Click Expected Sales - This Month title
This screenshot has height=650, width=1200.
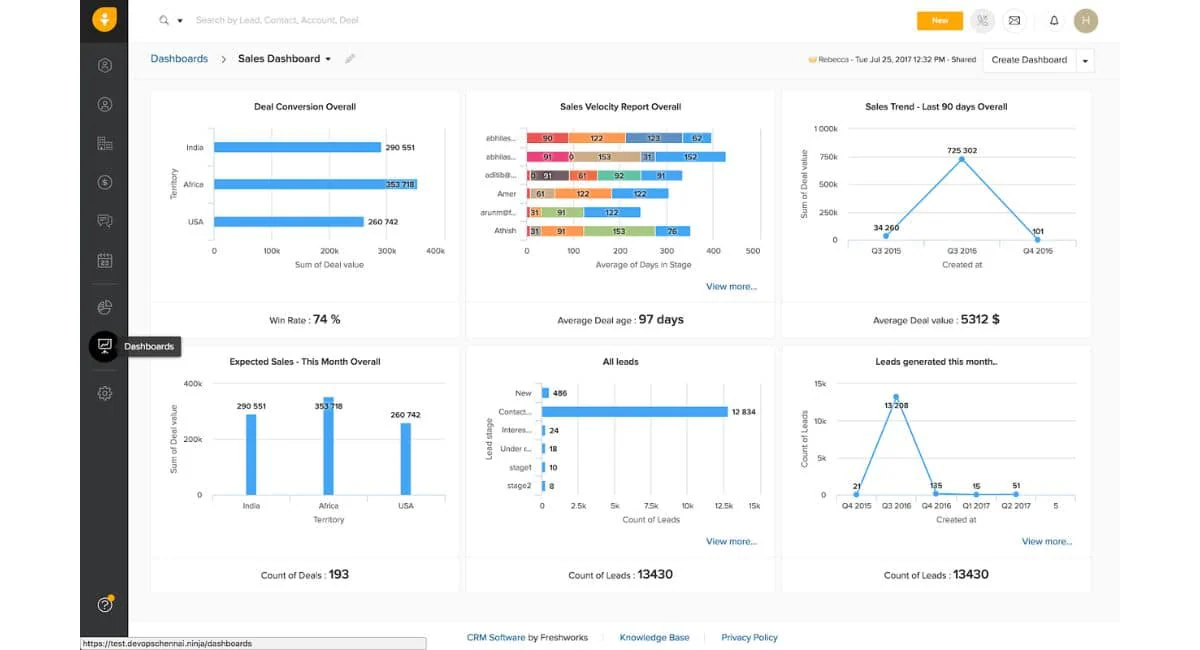tap(305, 362)
